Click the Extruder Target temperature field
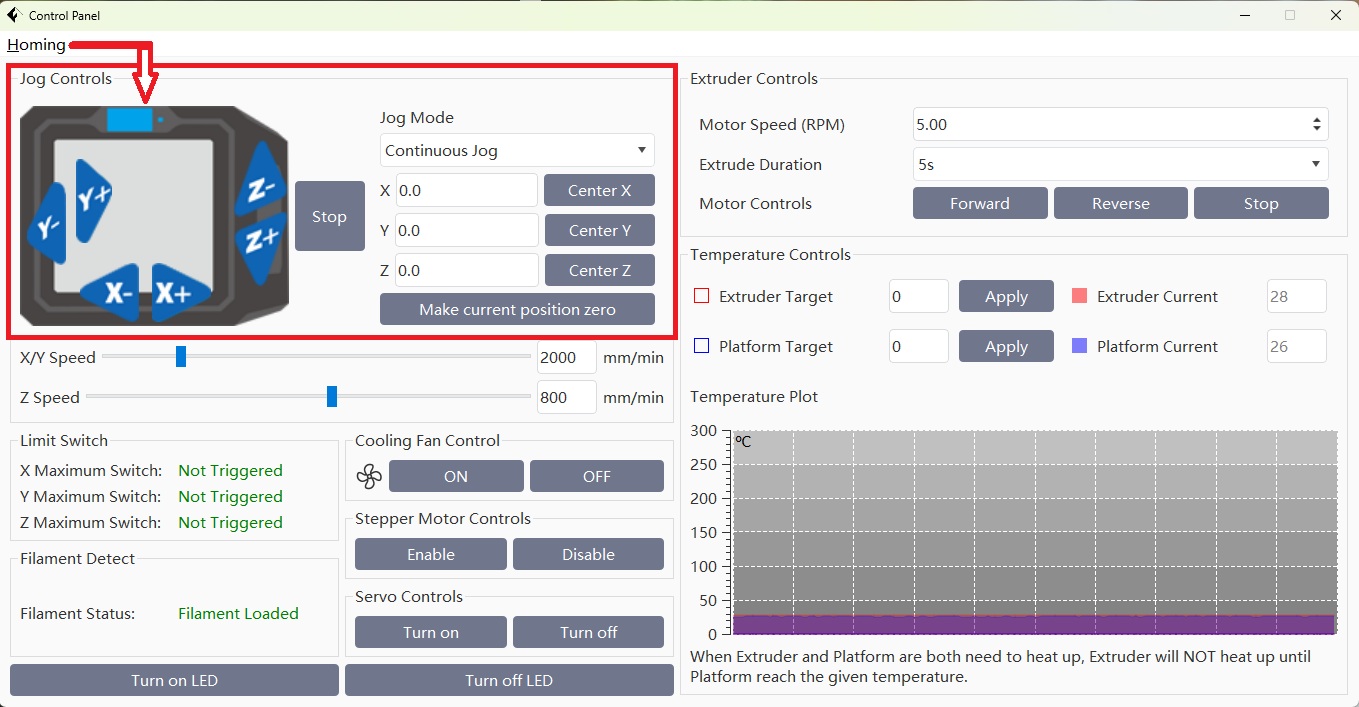 pyautogui.click(x=918, y=296)
